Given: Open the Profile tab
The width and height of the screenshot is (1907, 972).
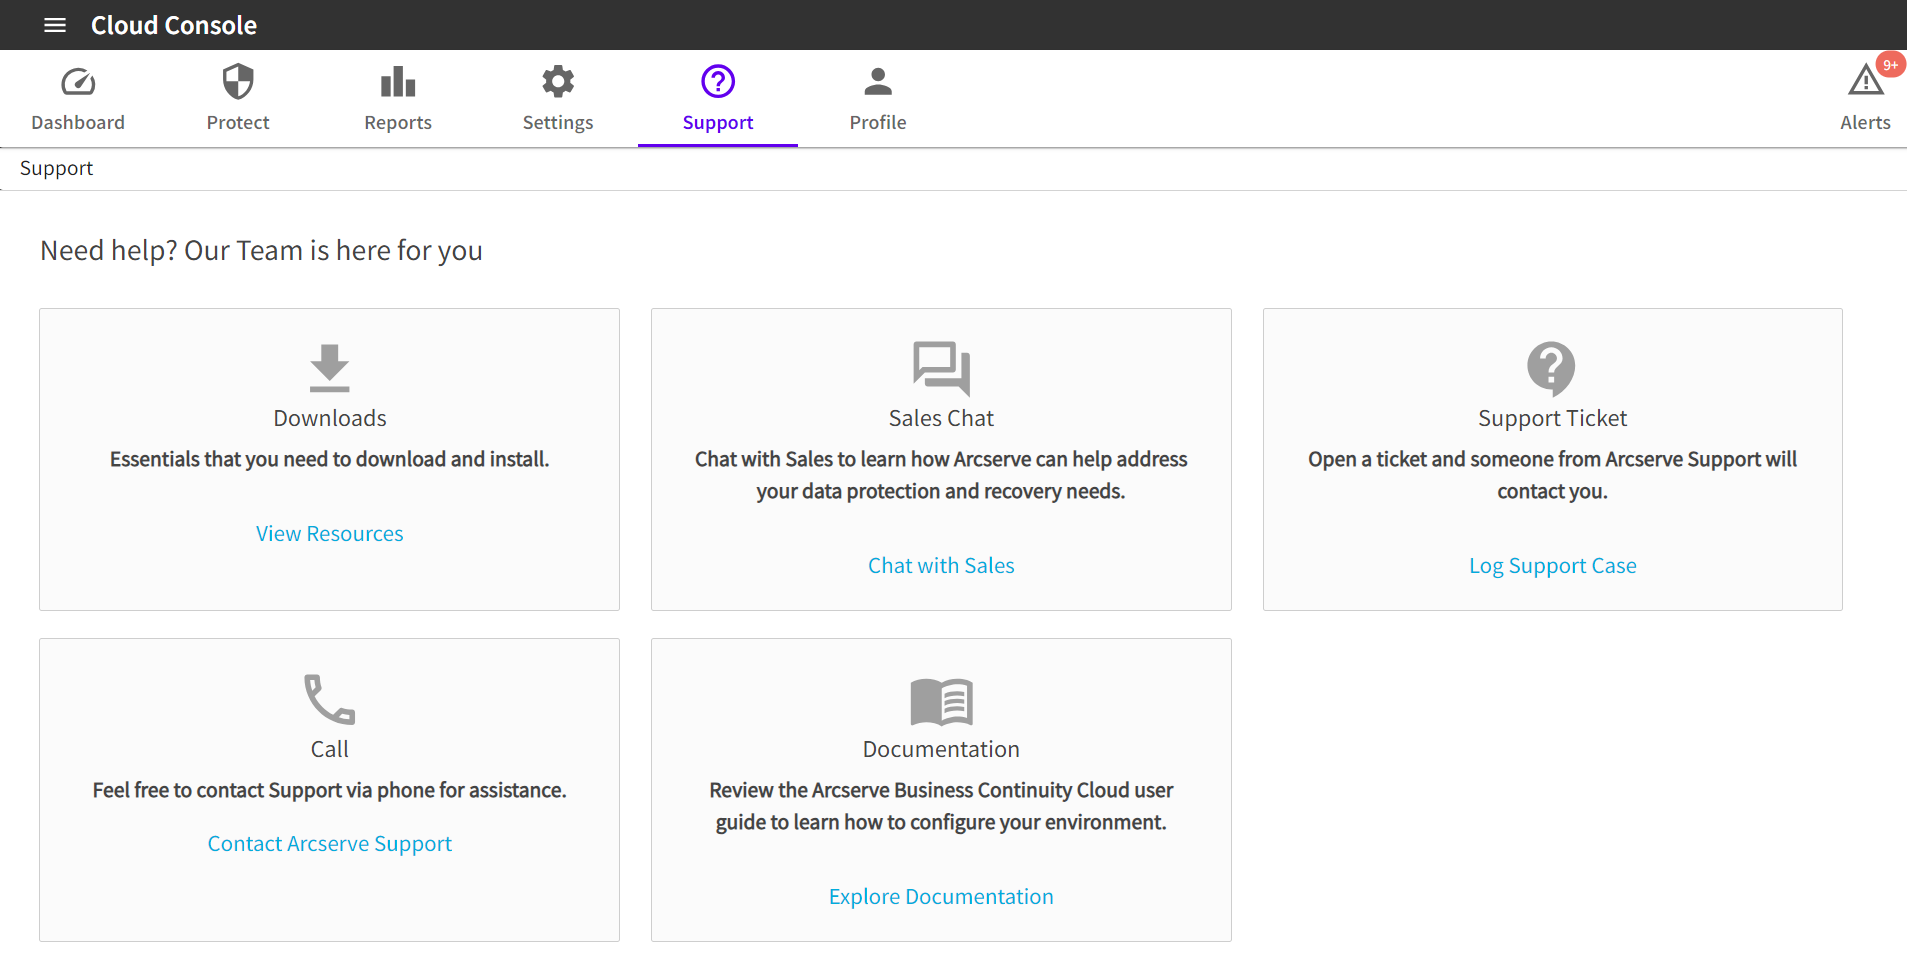Looking at the screenshot, I should [878, 98].
